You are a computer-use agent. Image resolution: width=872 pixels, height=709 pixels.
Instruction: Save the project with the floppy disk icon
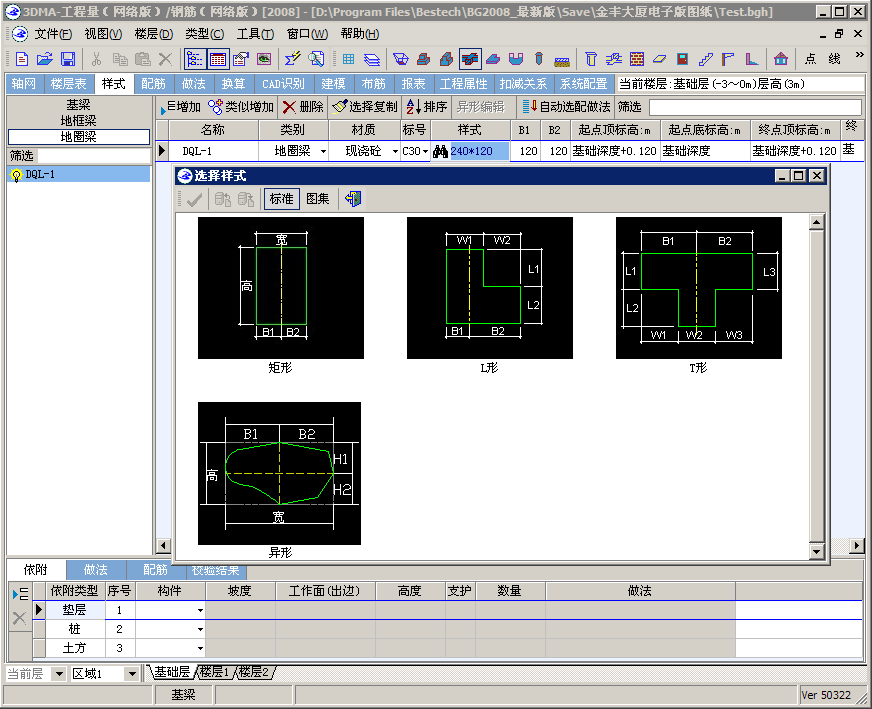tap(68, 59)
